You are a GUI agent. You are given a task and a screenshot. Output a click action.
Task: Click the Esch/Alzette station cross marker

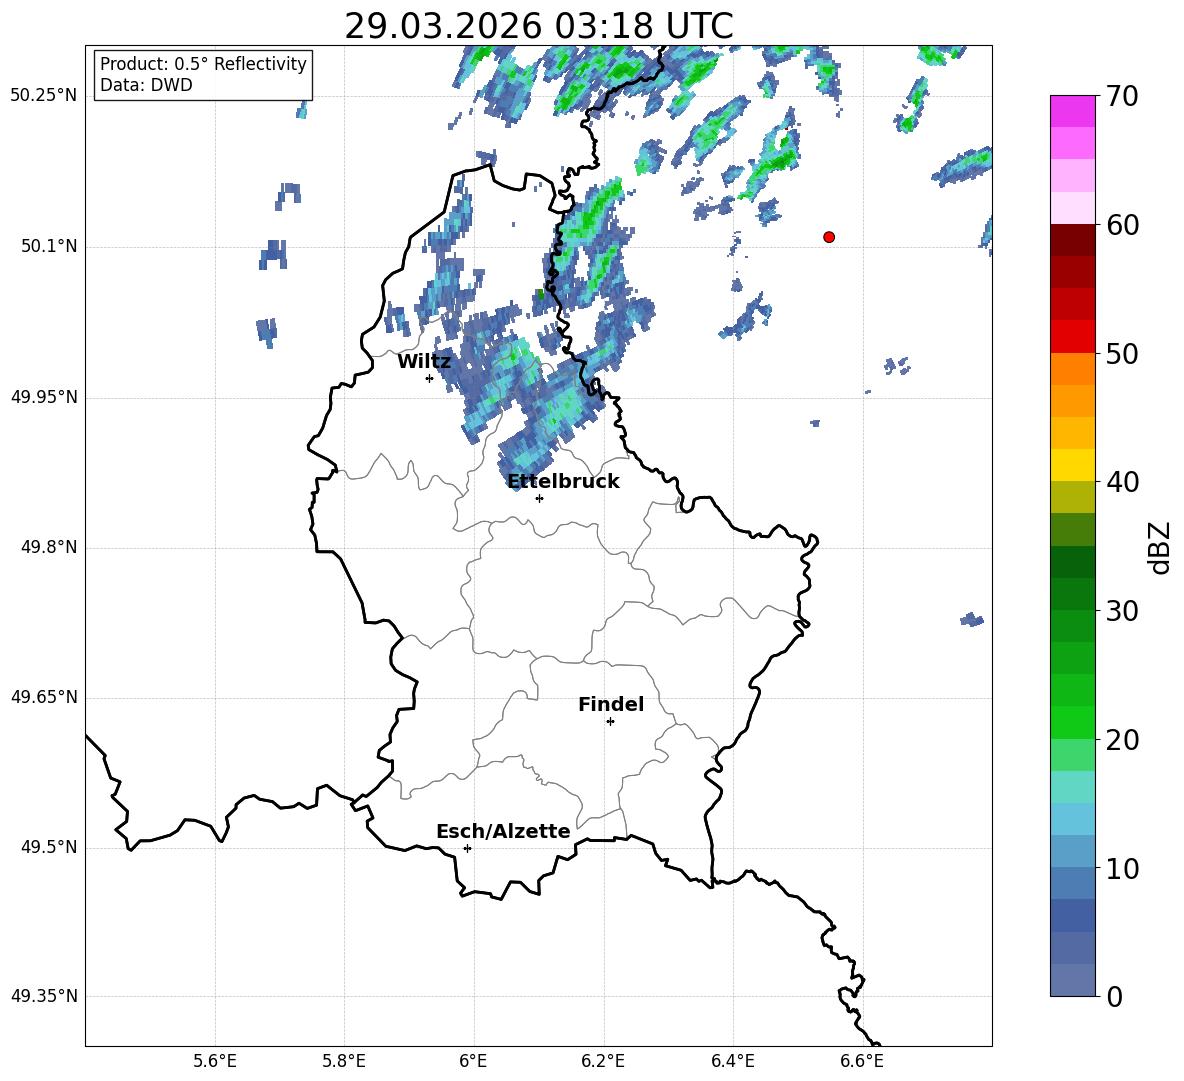pos(467,848)
